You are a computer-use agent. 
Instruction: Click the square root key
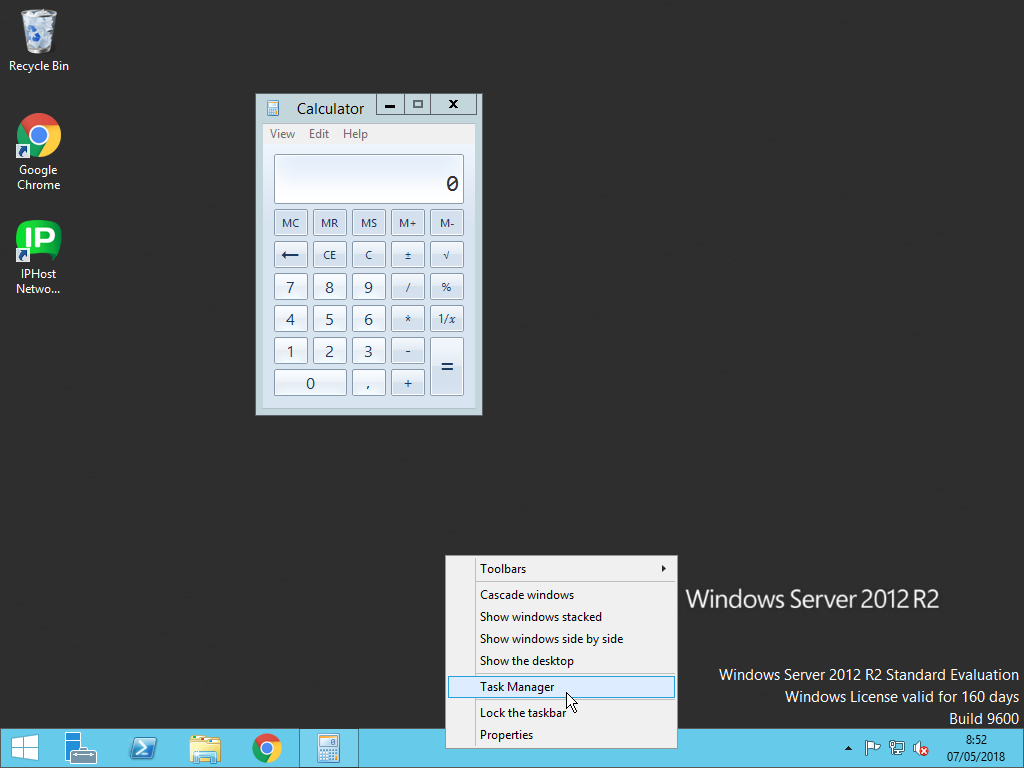[447, 255]
